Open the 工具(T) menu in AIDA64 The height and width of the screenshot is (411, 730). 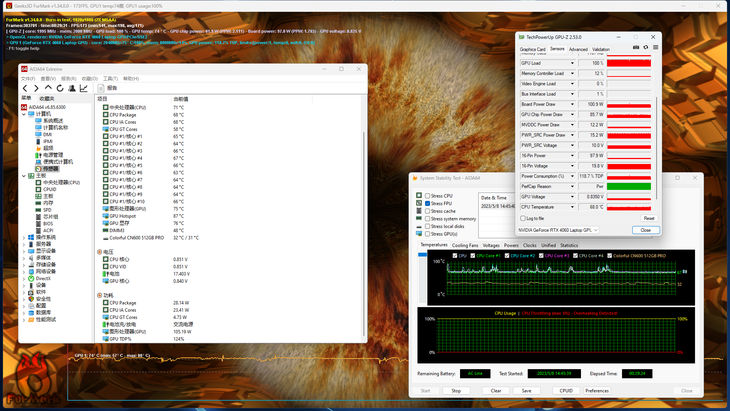(110, 79)
